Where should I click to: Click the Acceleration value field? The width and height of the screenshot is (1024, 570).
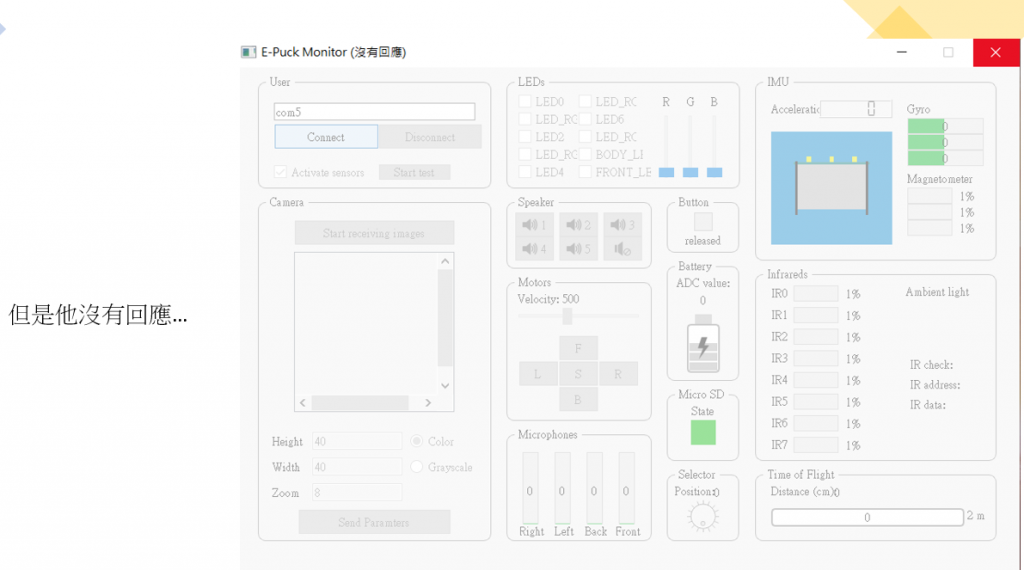tap(856, 109)
